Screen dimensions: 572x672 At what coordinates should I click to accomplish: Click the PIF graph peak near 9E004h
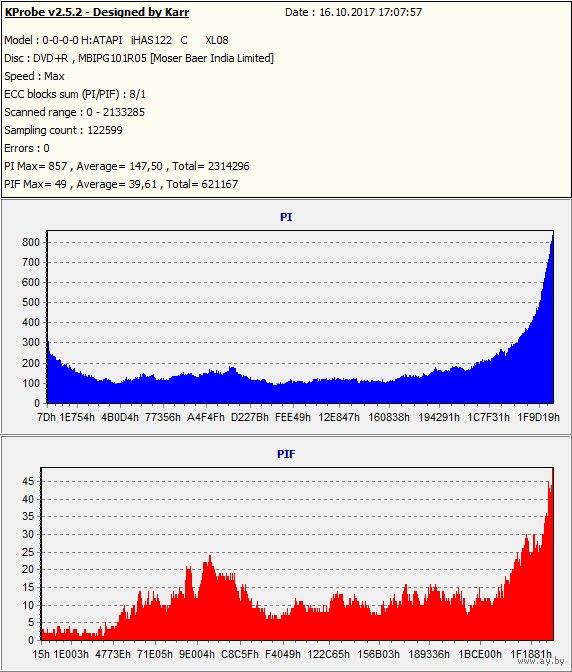click(x=210, y=558)
